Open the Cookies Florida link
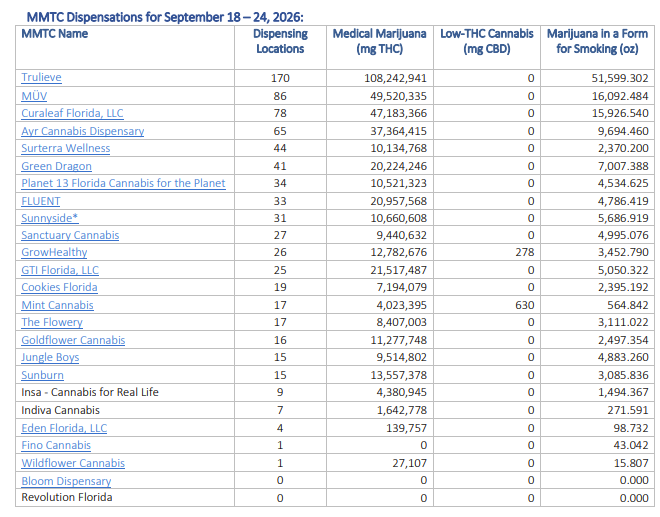 point(59,287)
